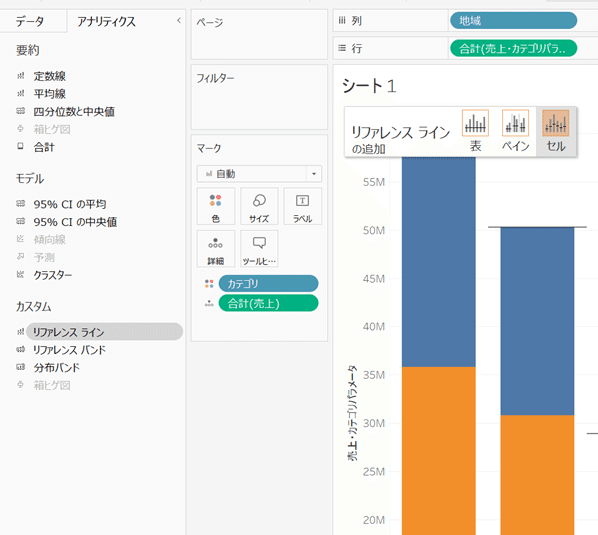Choose 95% CI の平均 model
The width and height of the screenshot is (598, 535).
(70, 204)
